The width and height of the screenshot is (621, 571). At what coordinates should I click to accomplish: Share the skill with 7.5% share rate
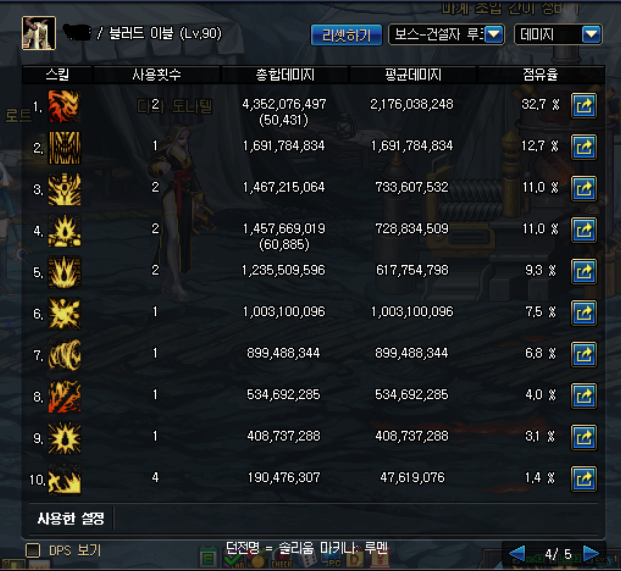584,313
